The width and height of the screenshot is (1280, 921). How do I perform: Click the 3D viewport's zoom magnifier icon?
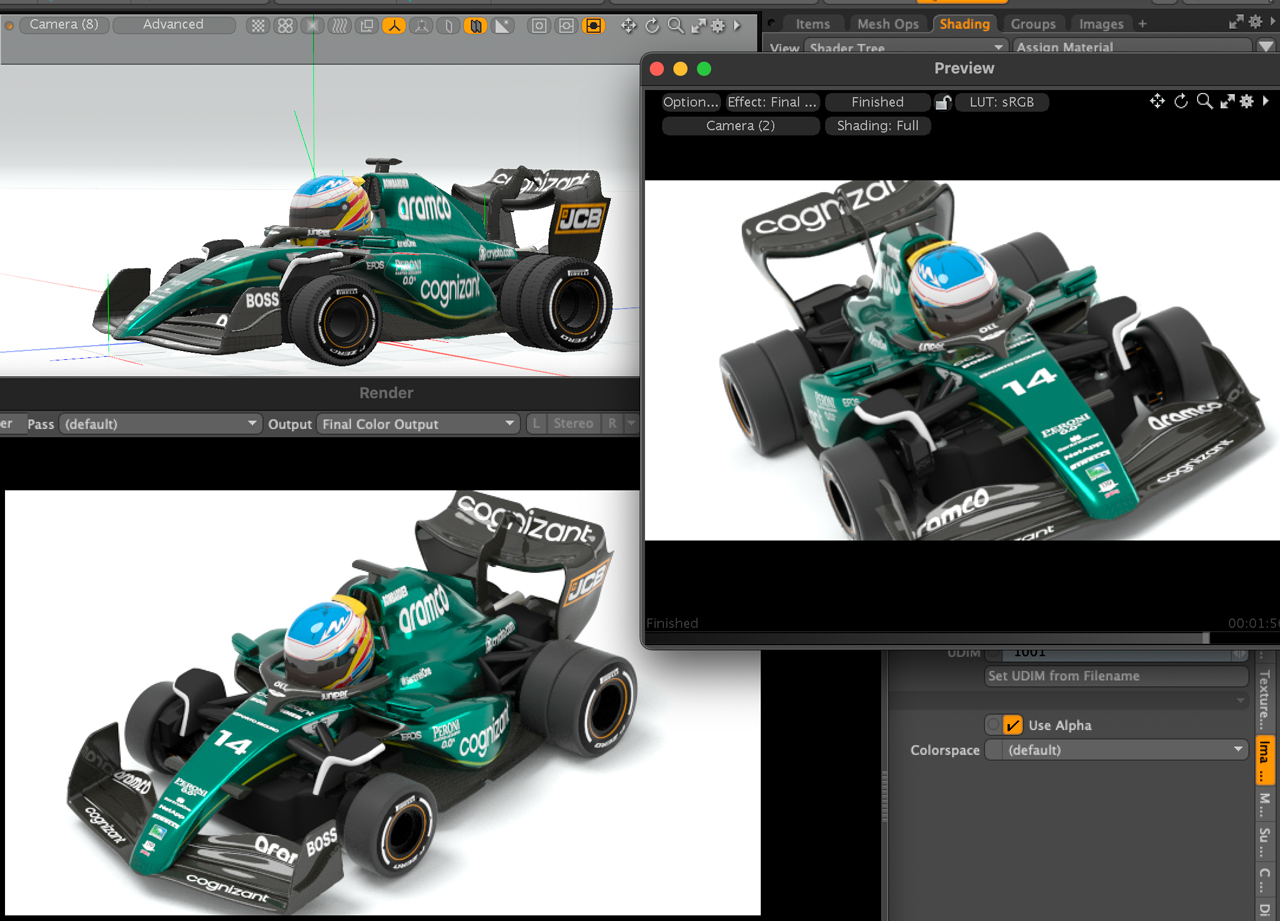[676, 25]
